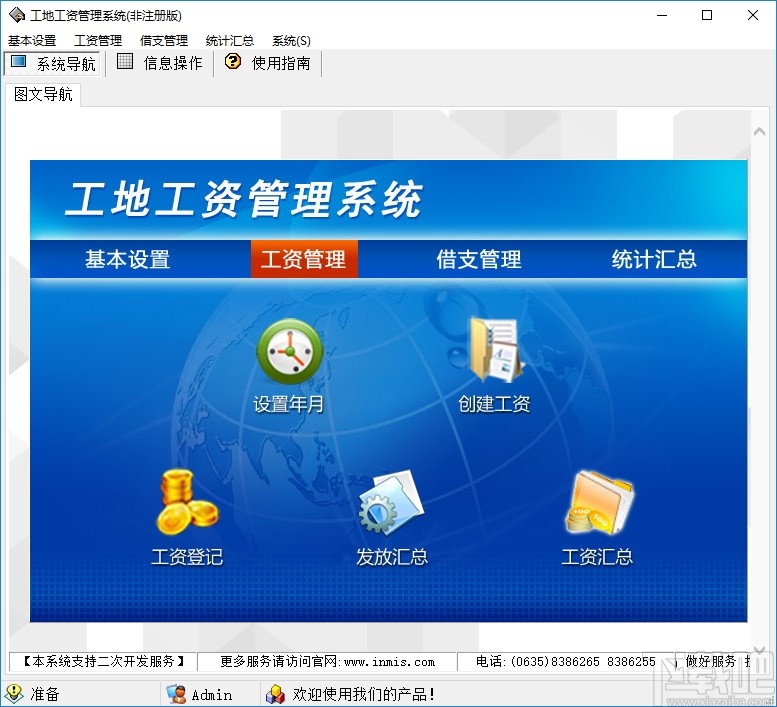Click the 准备 status text
777x707 pixels.
pyautogui.click(x=45, y=694)
